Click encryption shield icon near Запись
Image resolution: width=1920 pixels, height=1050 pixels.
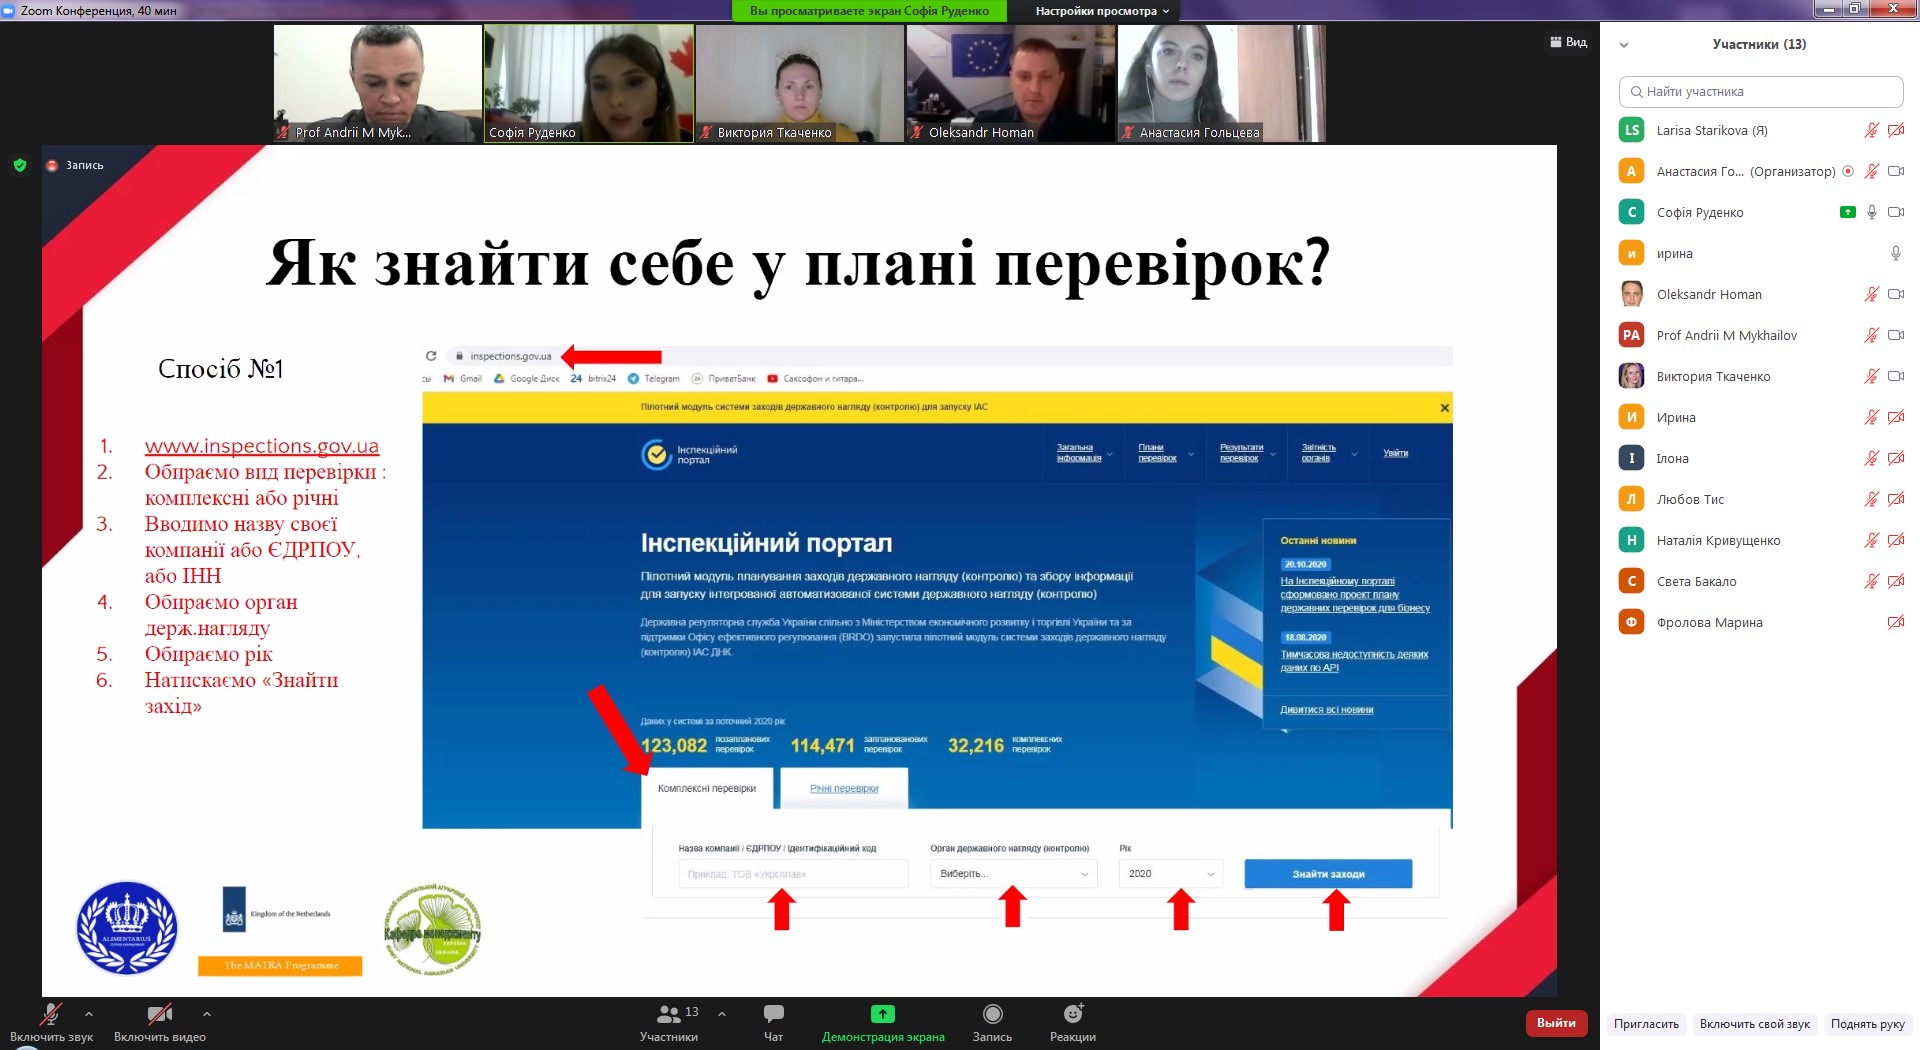coord(20,165)
